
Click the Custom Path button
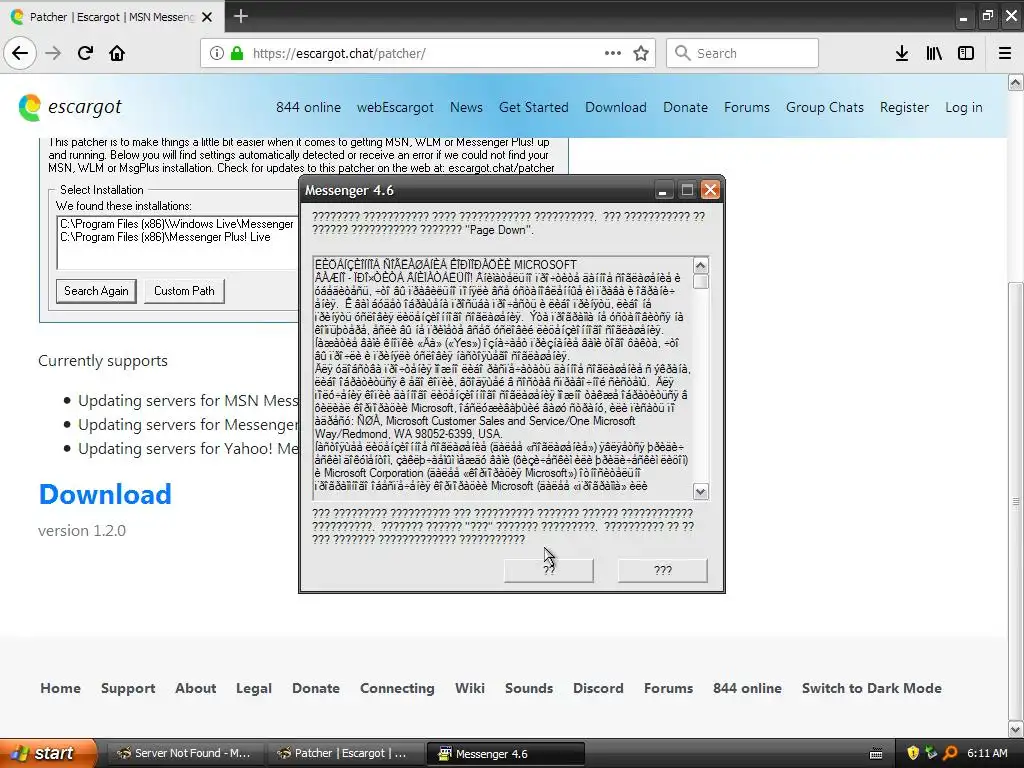click(x=184, y=291)
